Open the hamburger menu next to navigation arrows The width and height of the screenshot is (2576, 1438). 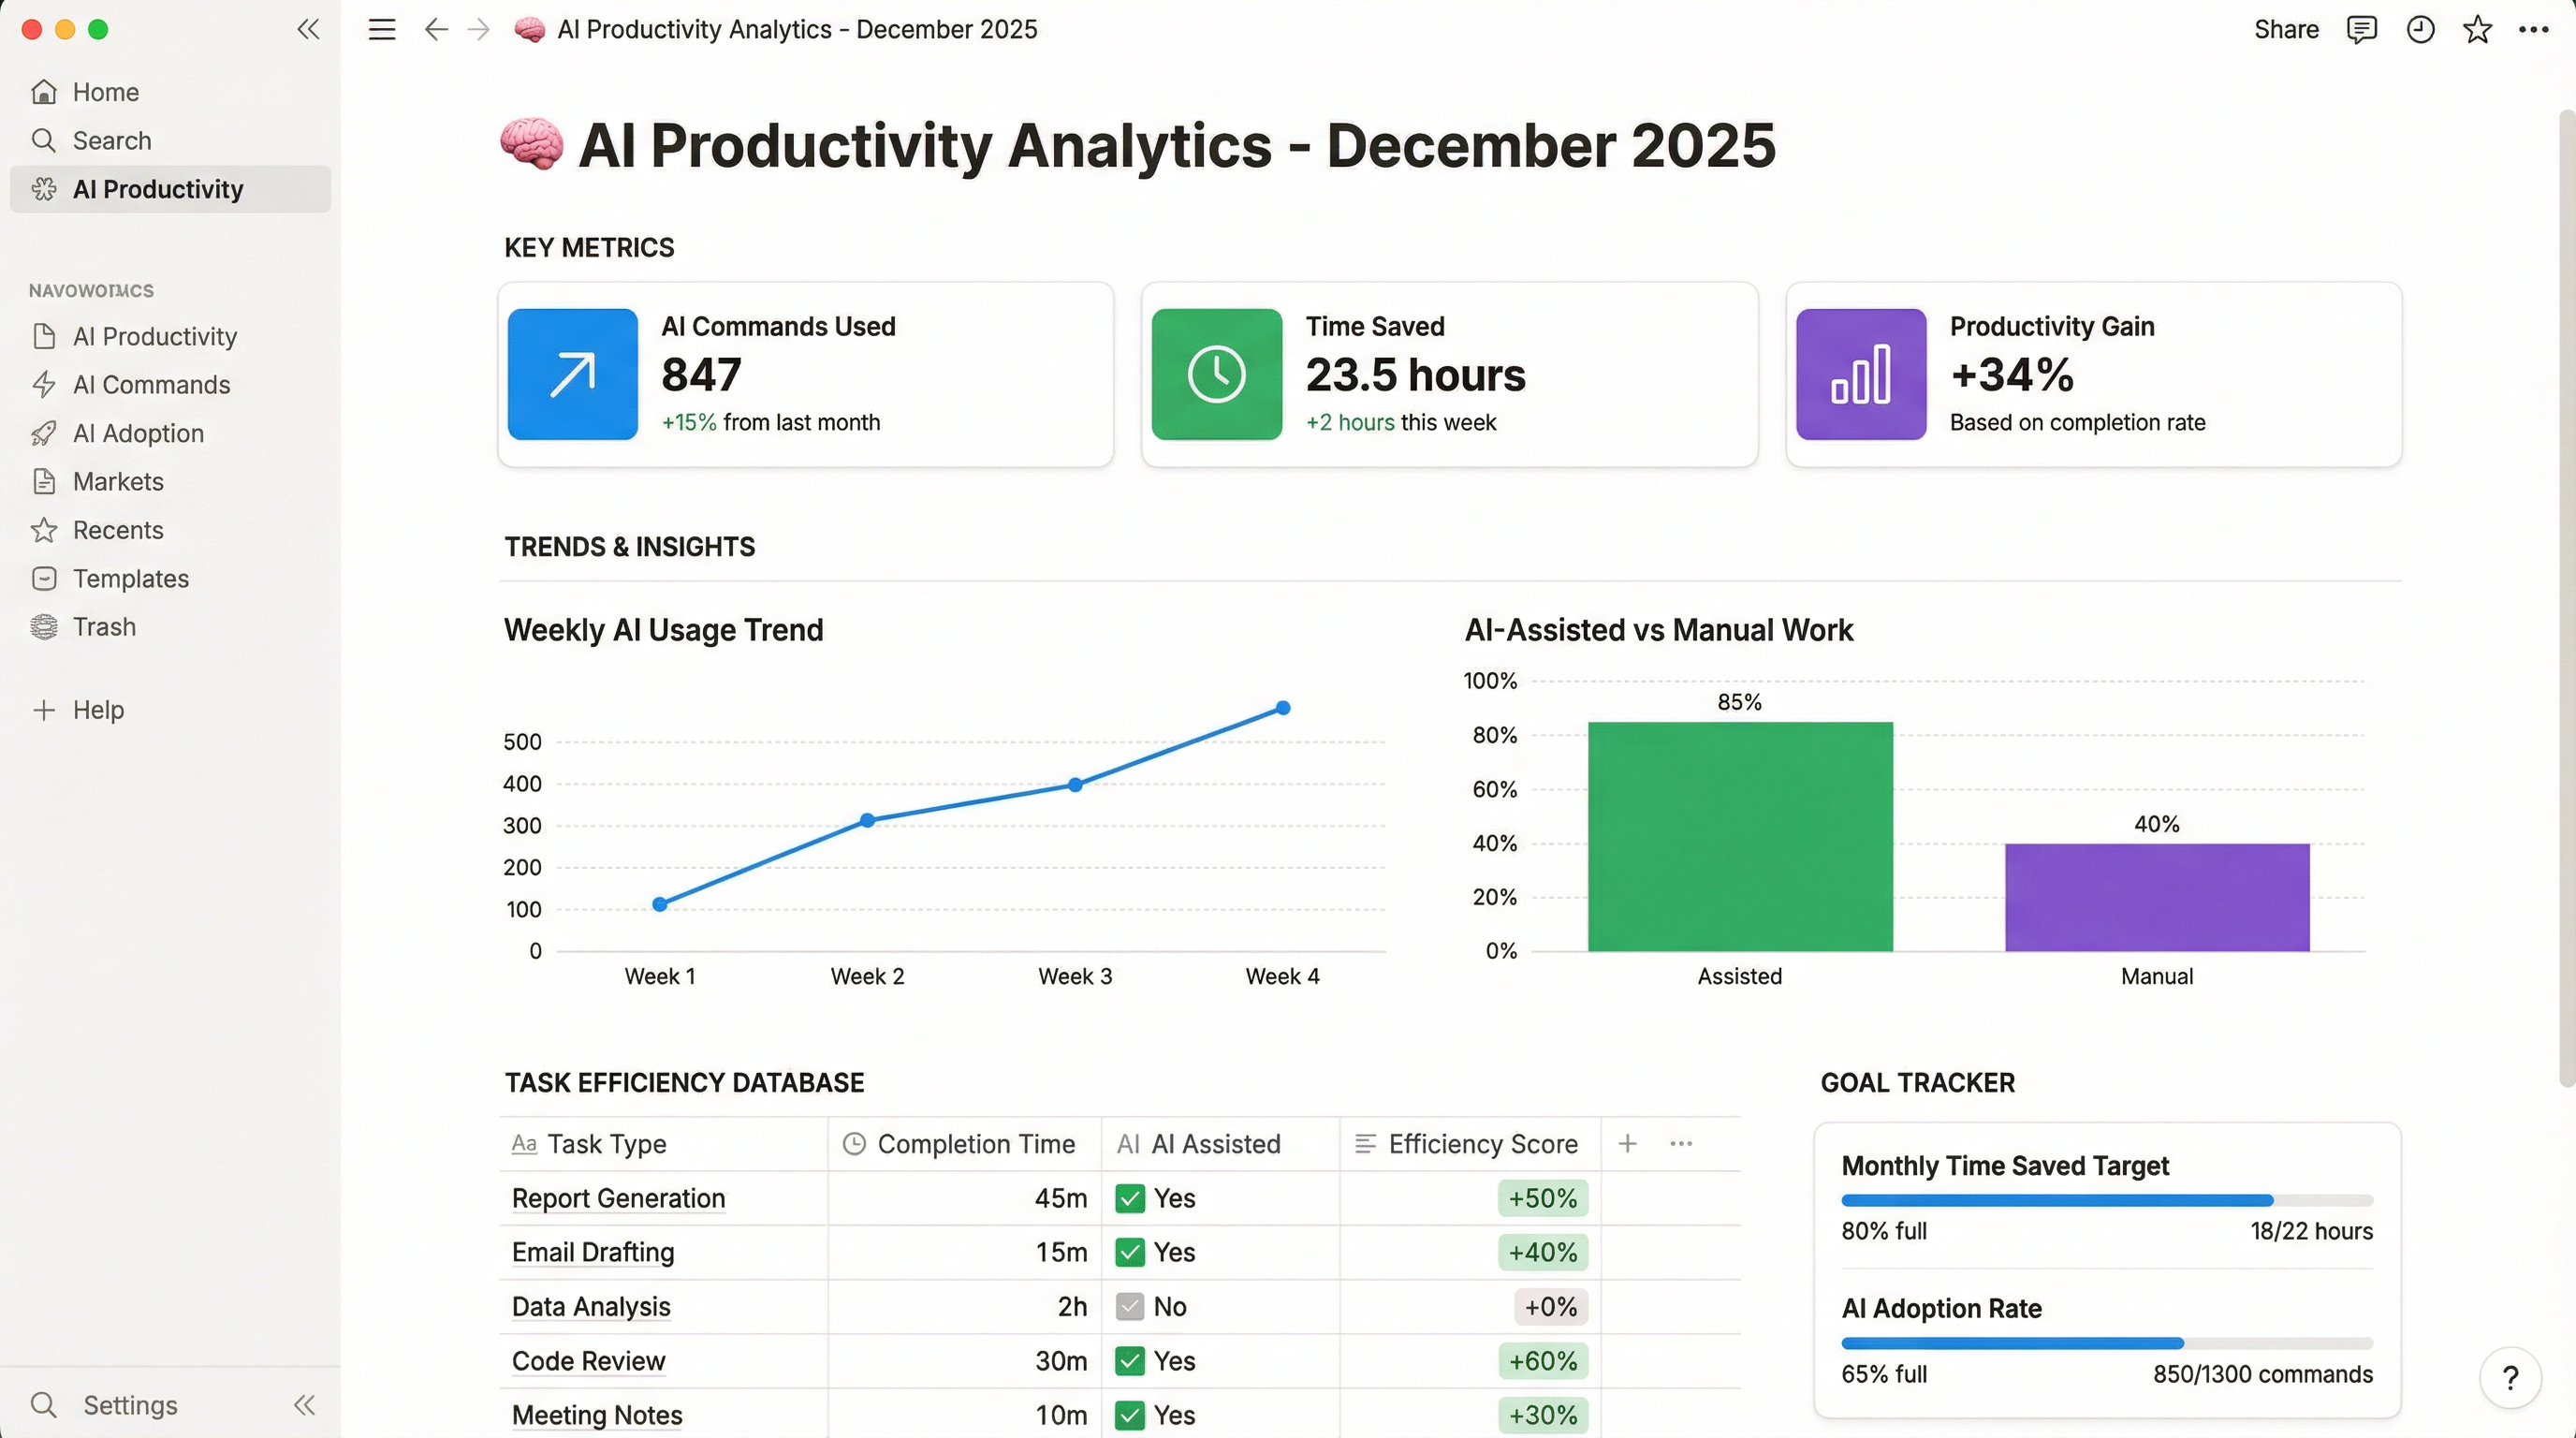pos(381,29)
